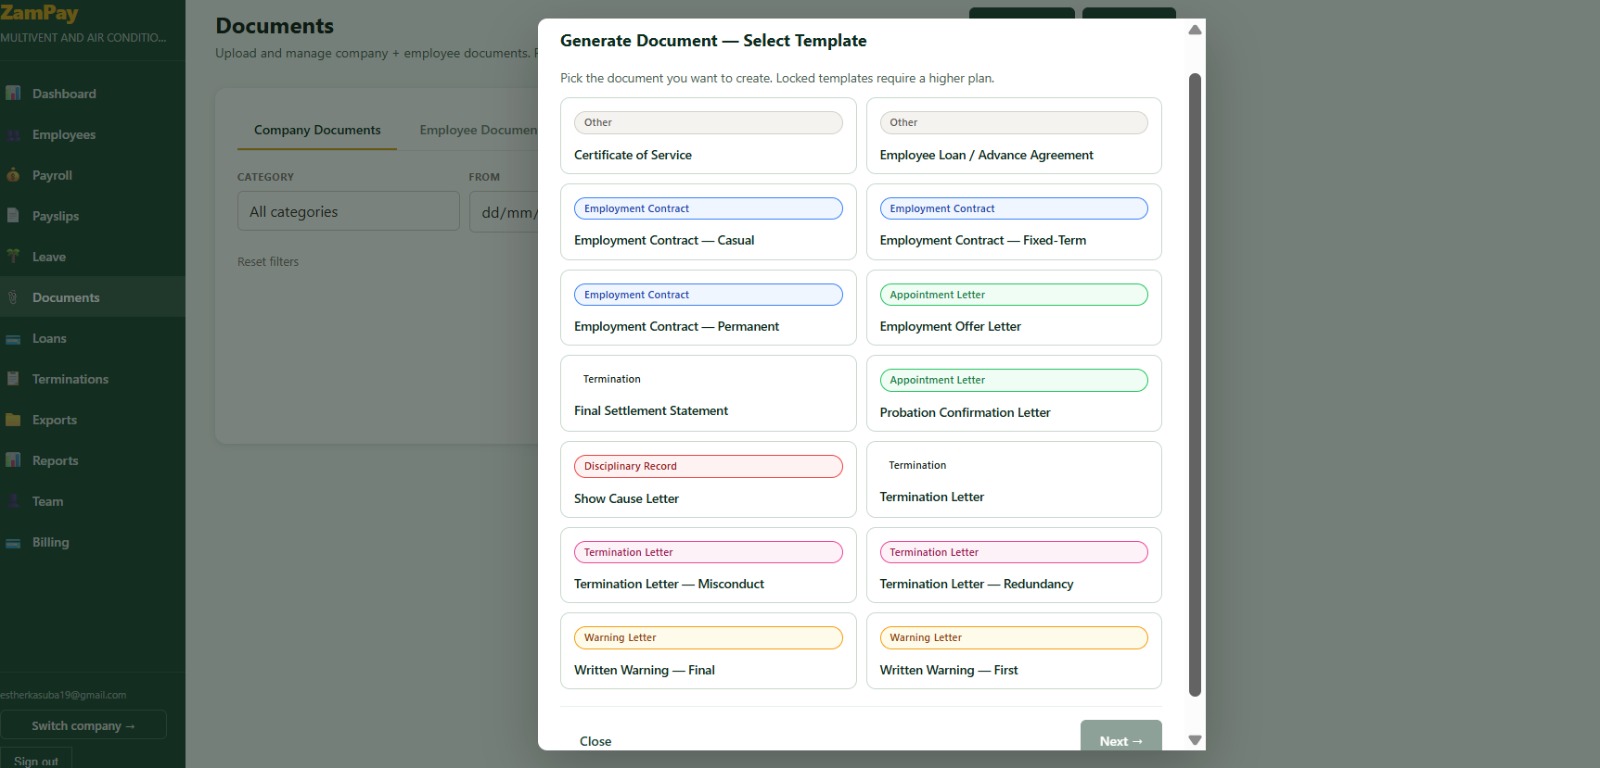Click the Next button in dialog
Image resolution: width=1600 pixels, height=768 pixels.
(x=1121, y=738)
